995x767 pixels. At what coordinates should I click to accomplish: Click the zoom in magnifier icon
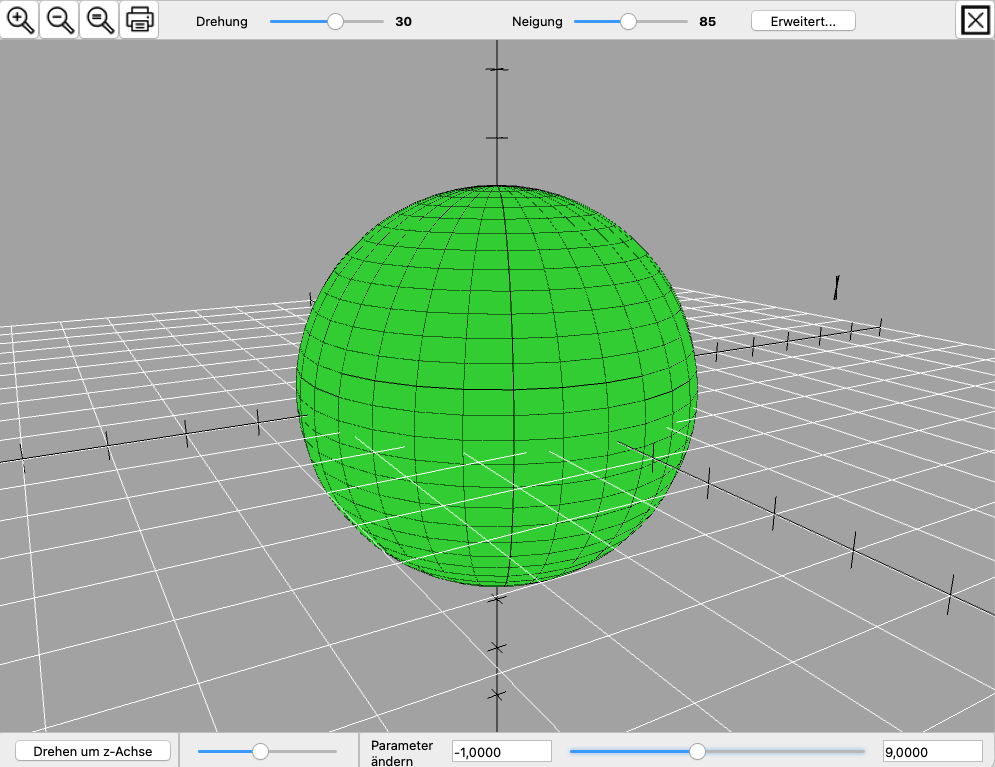coord(20,20)
